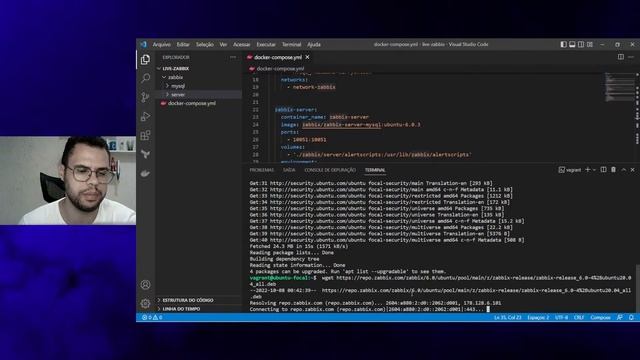The width and height of the screenshot is (640, 360).
Task: Click line 24 image value in editor
Action: click(x=361, y=124)
